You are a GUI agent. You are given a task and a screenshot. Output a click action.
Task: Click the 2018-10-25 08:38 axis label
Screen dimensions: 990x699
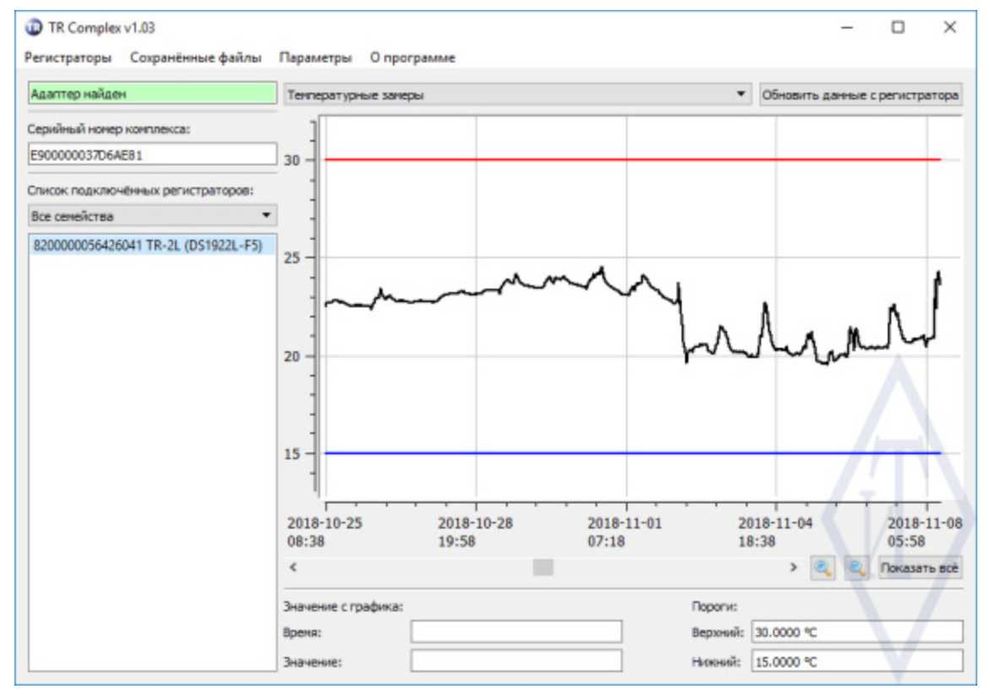(325, 532)
